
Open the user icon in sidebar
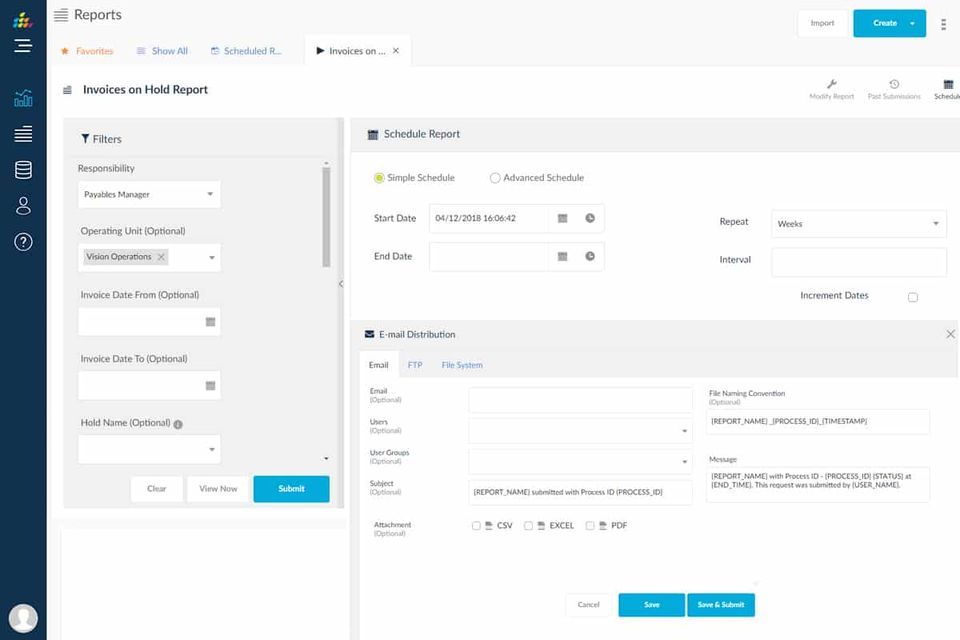pyautogui.click(x=23, y=206)
